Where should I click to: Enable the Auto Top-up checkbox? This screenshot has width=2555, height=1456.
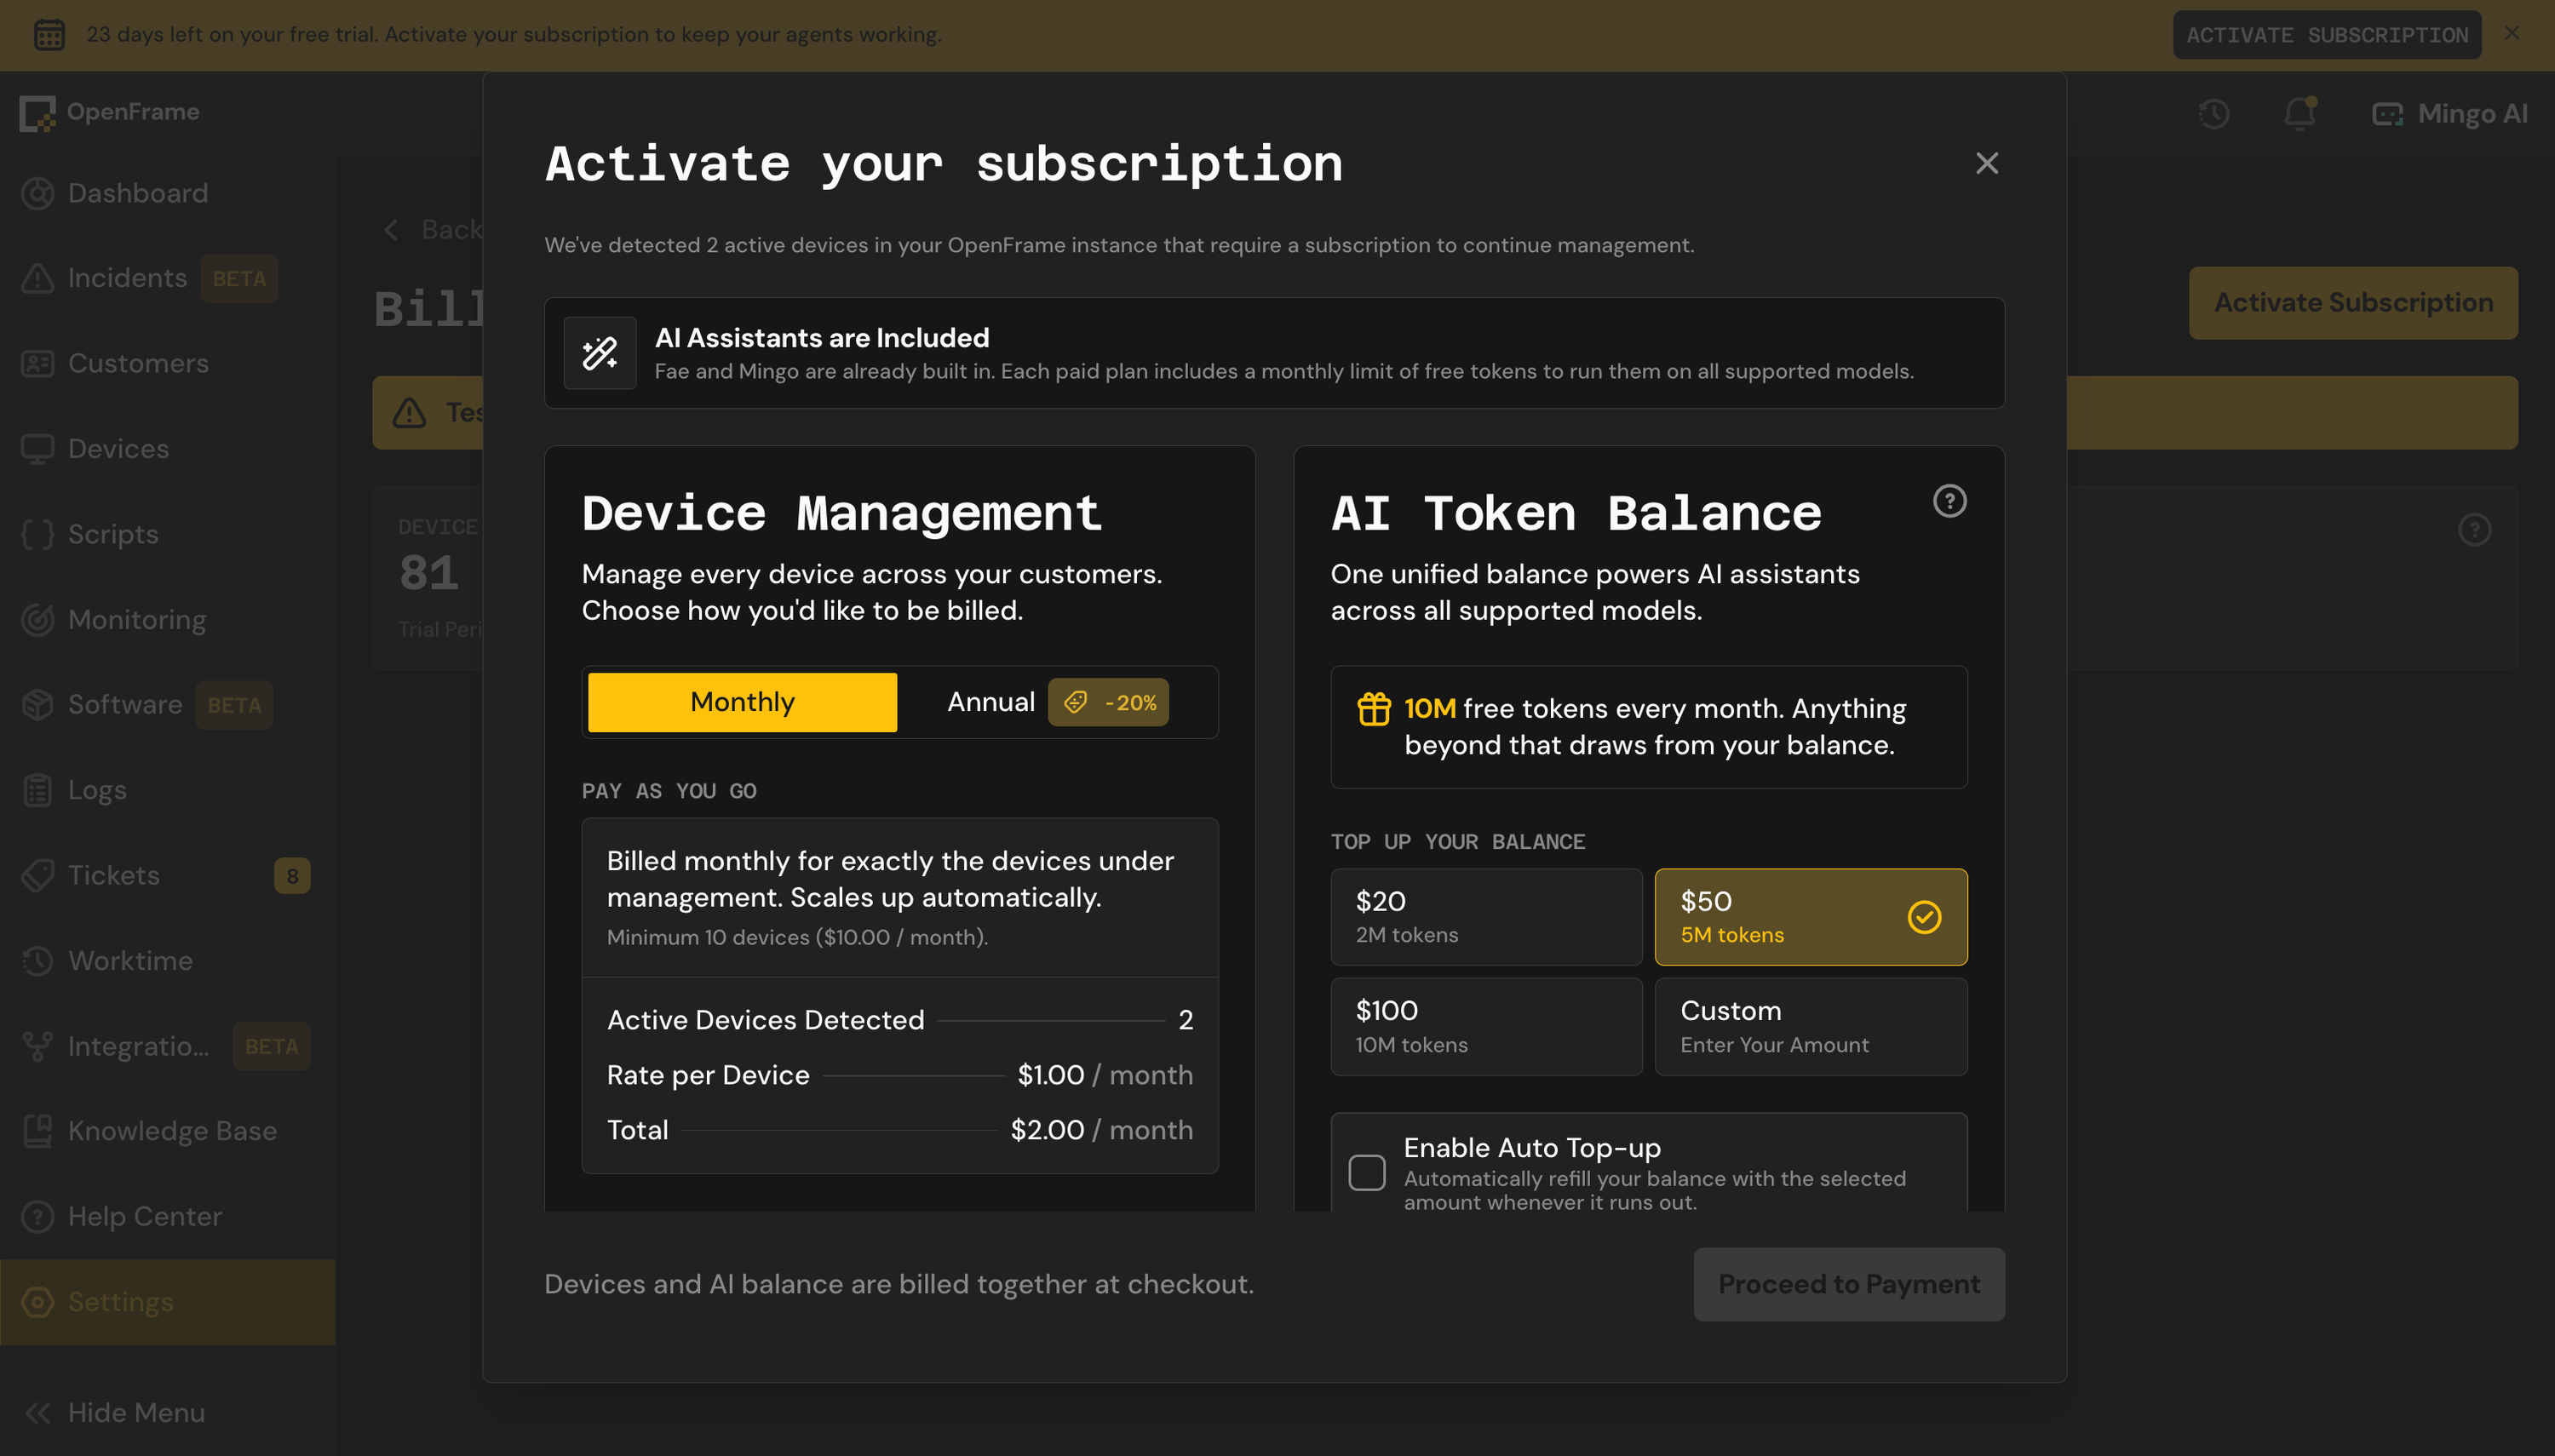click(x=1367, y=1172)
